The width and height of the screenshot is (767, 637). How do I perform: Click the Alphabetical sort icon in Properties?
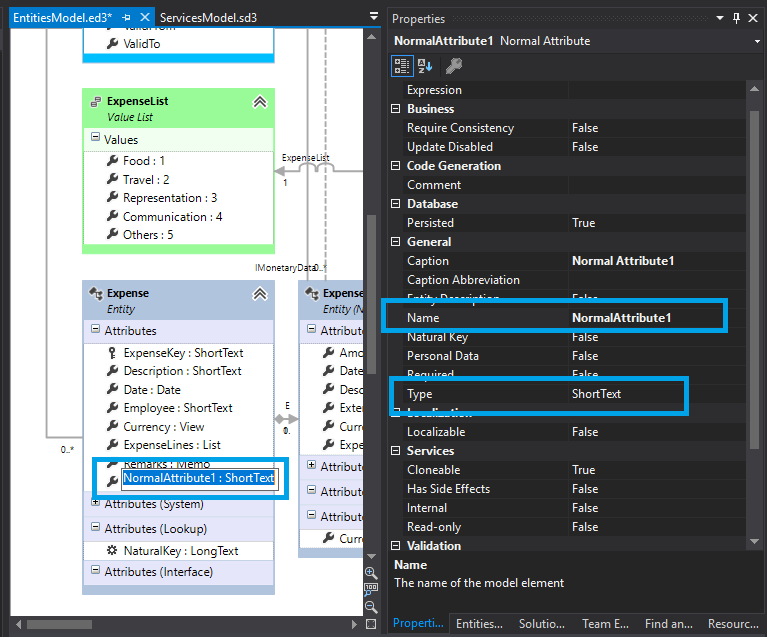(x=425, y=66)
